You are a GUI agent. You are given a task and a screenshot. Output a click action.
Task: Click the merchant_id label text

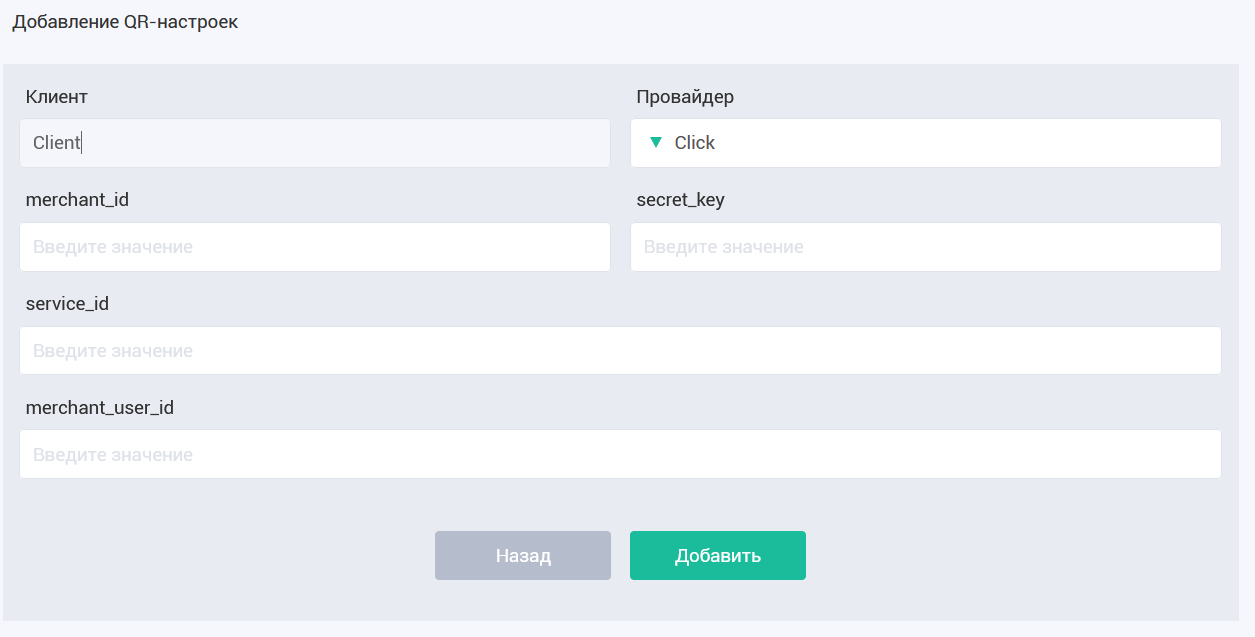(x=77, y=200)
